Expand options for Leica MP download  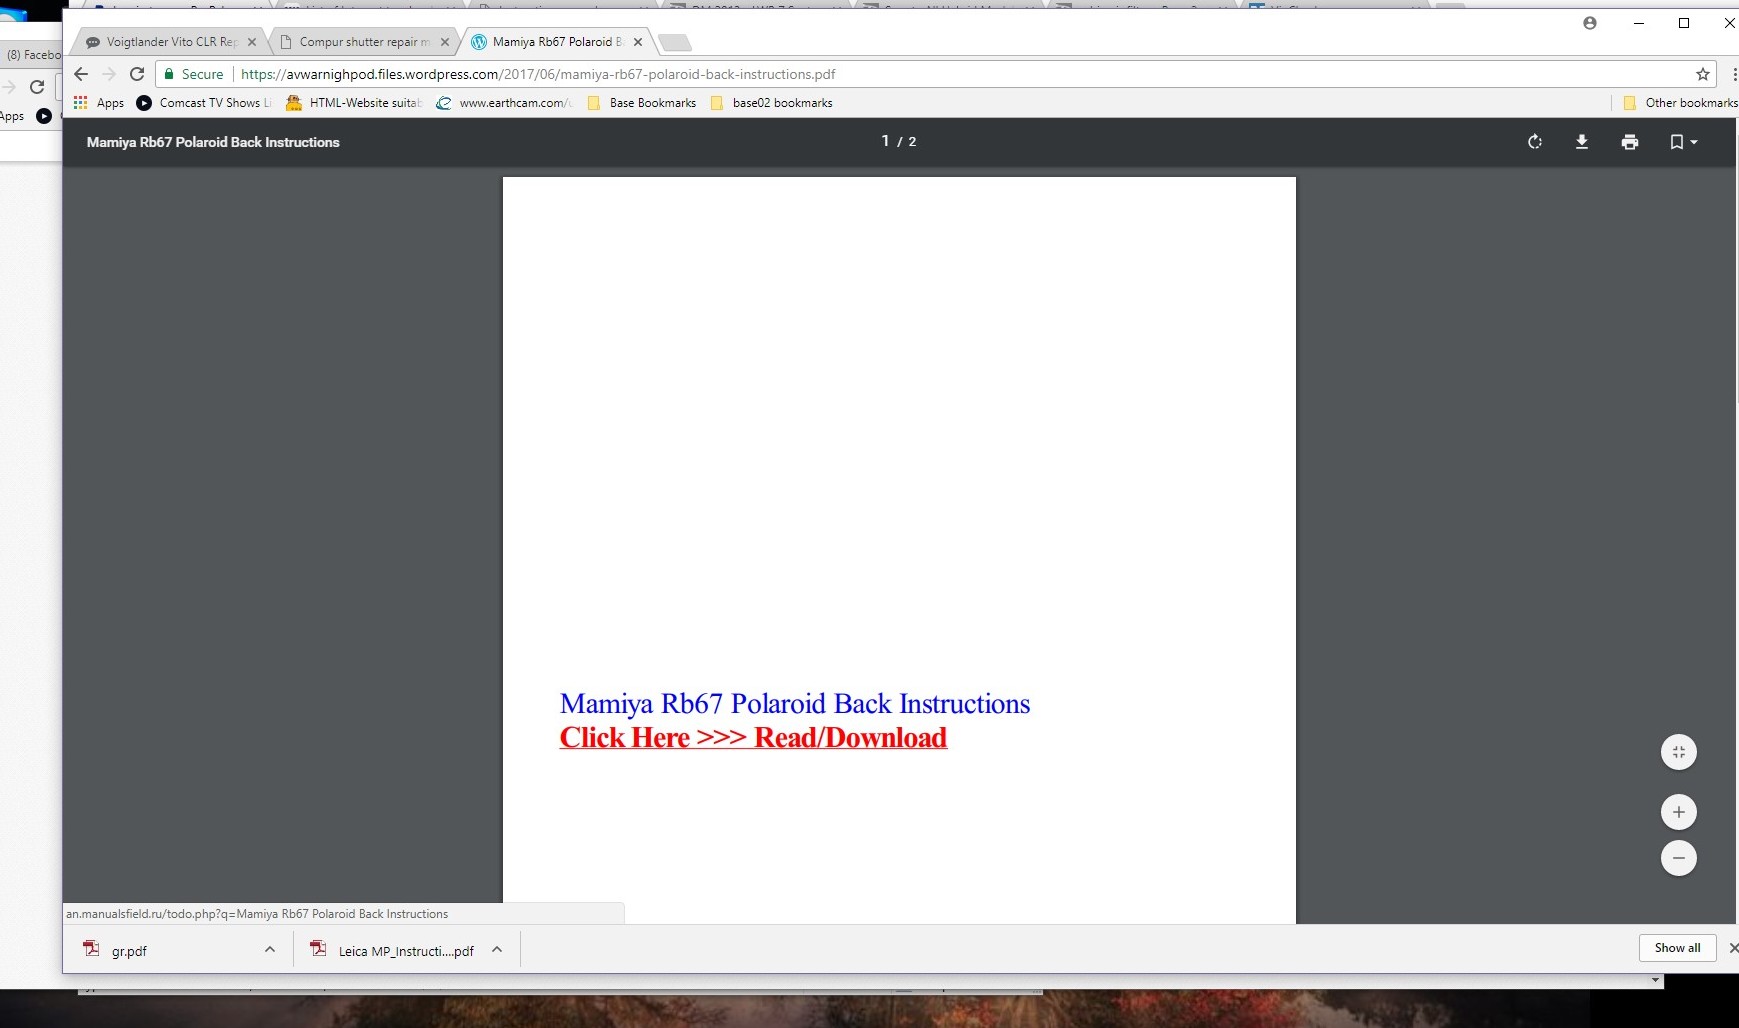tap(497, 949)
